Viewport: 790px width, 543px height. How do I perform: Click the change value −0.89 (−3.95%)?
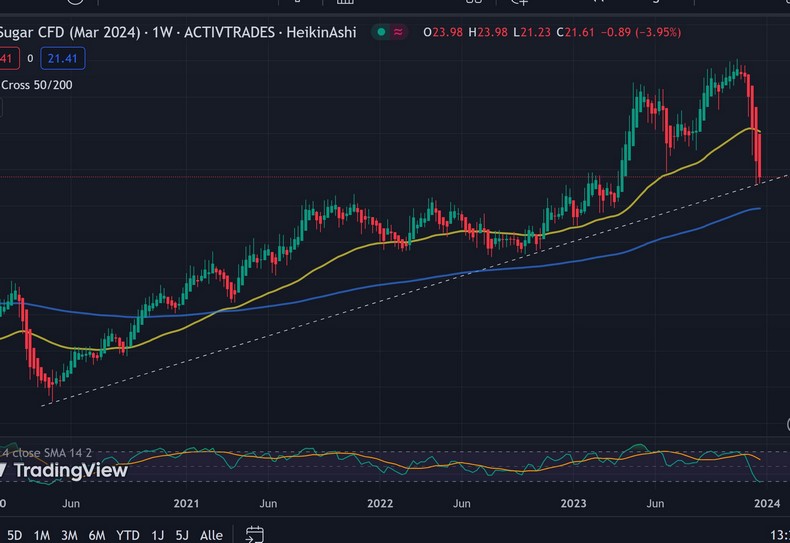641,32
